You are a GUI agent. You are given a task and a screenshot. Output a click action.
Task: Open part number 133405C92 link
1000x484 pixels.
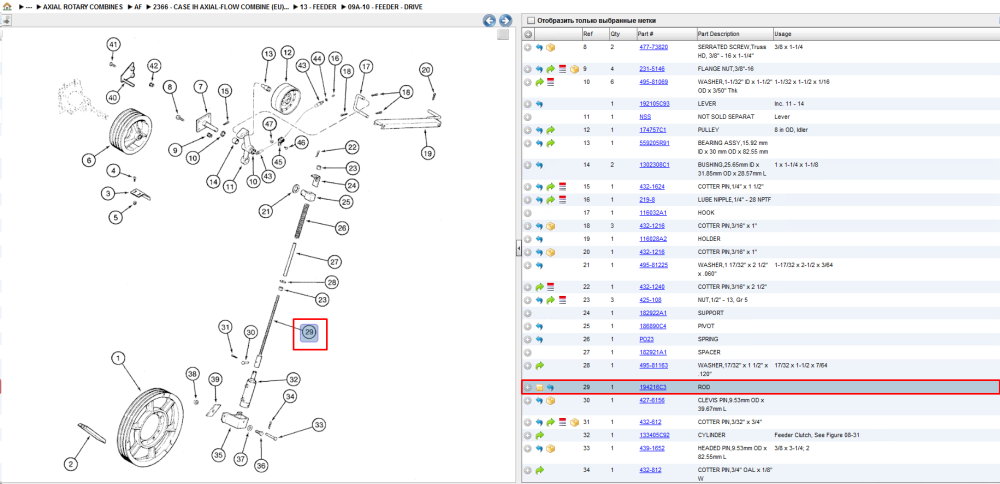(x=654, y=435)
